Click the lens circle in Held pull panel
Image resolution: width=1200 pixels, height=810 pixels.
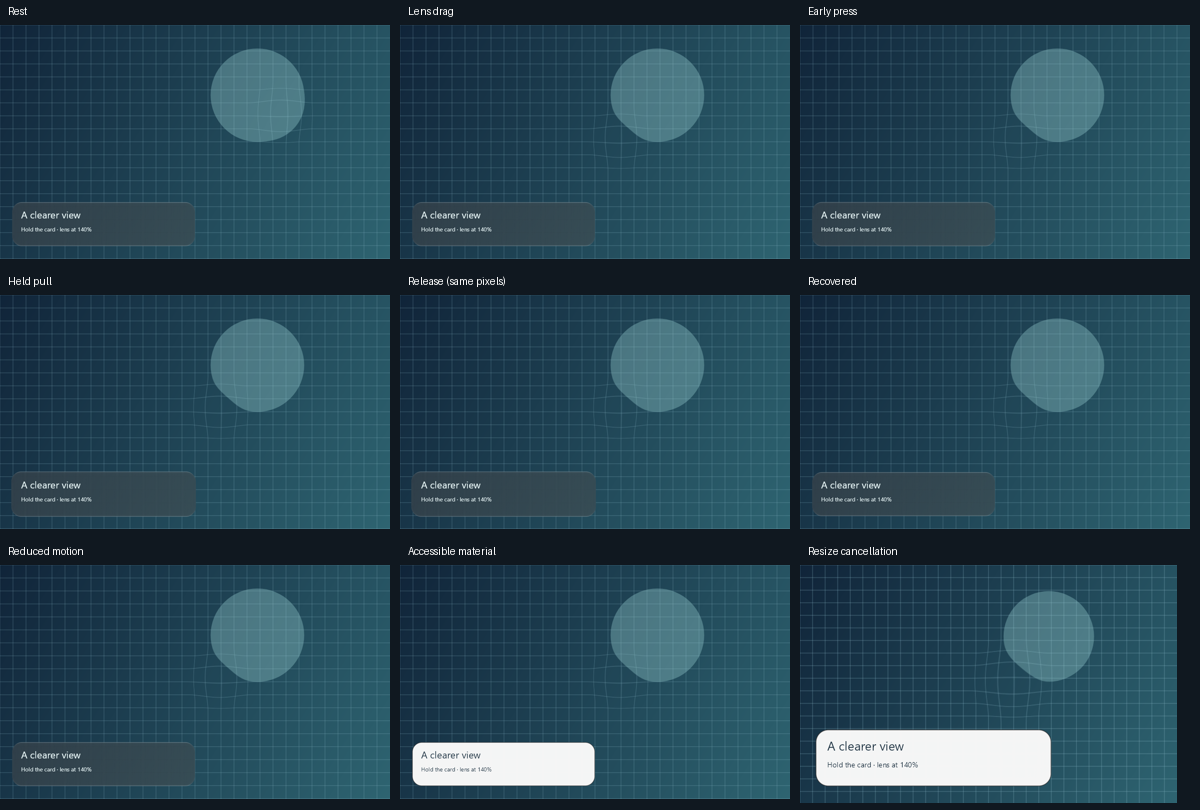[x=257, y=365]
